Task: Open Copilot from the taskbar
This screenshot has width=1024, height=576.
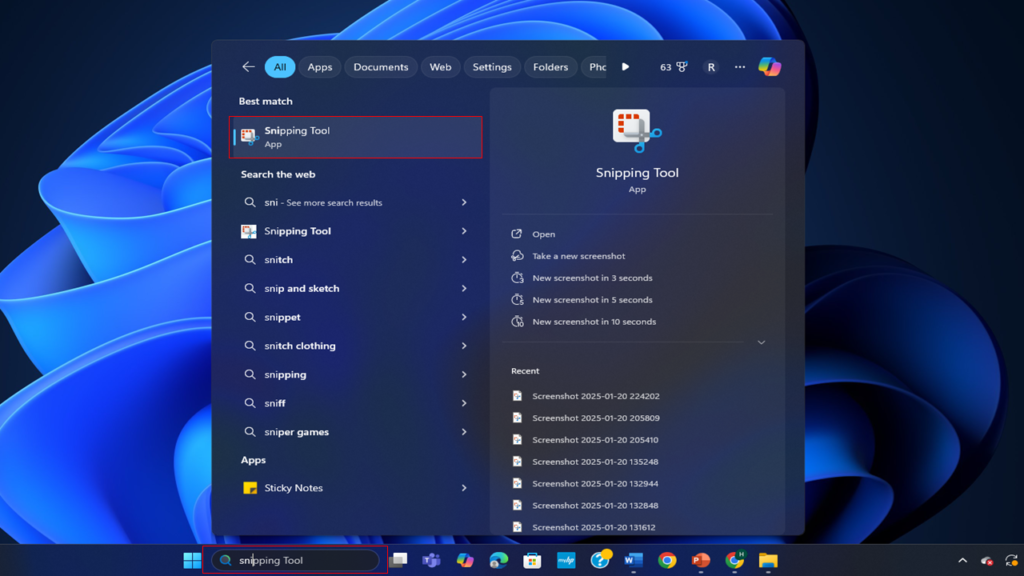Action: pos(465,560)
